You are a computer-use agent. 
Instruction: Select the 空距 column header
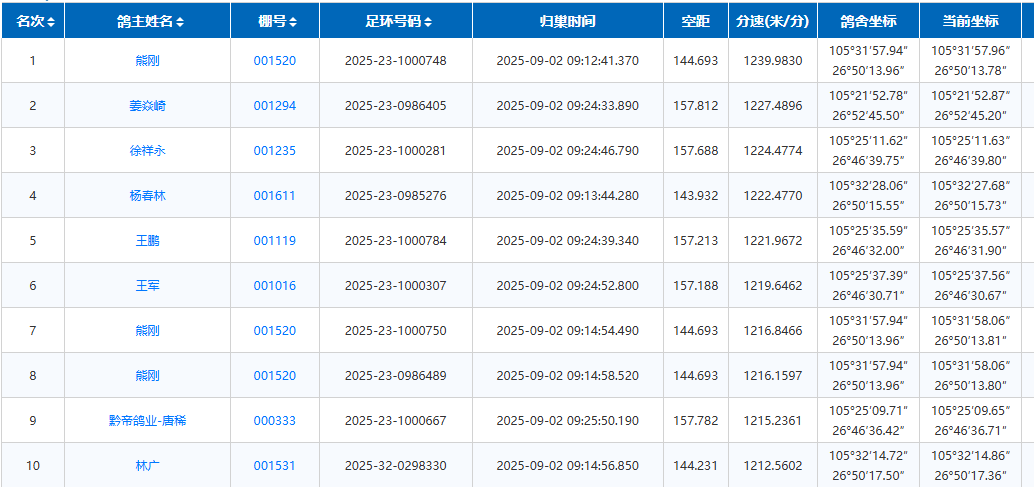(695, 21)
